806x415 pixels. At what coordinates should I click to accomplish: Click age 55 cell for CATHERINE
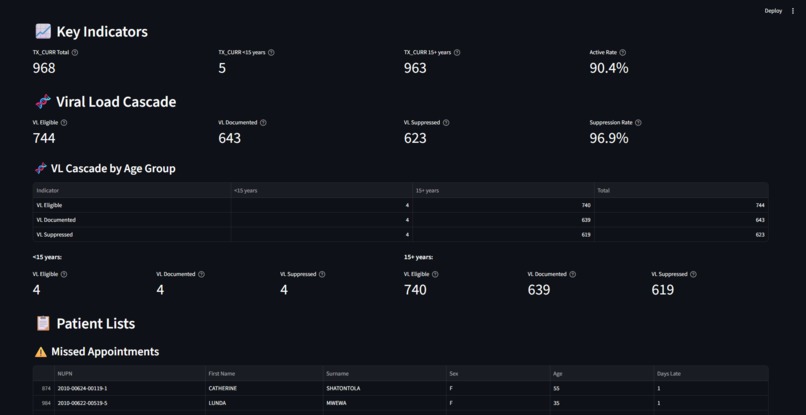[x=602, y=388]
